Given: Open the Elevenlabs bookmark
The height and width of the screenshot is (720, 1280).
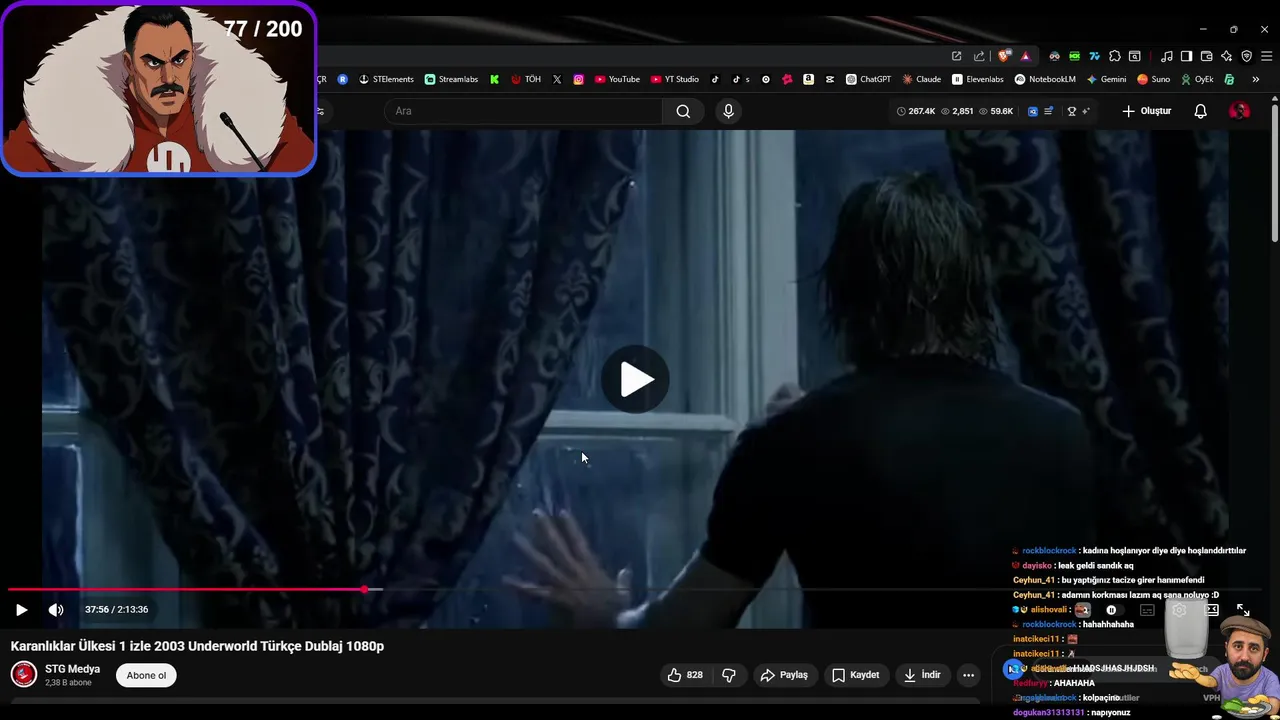Looking at the screenshot, I should click(x=977, y=79).
